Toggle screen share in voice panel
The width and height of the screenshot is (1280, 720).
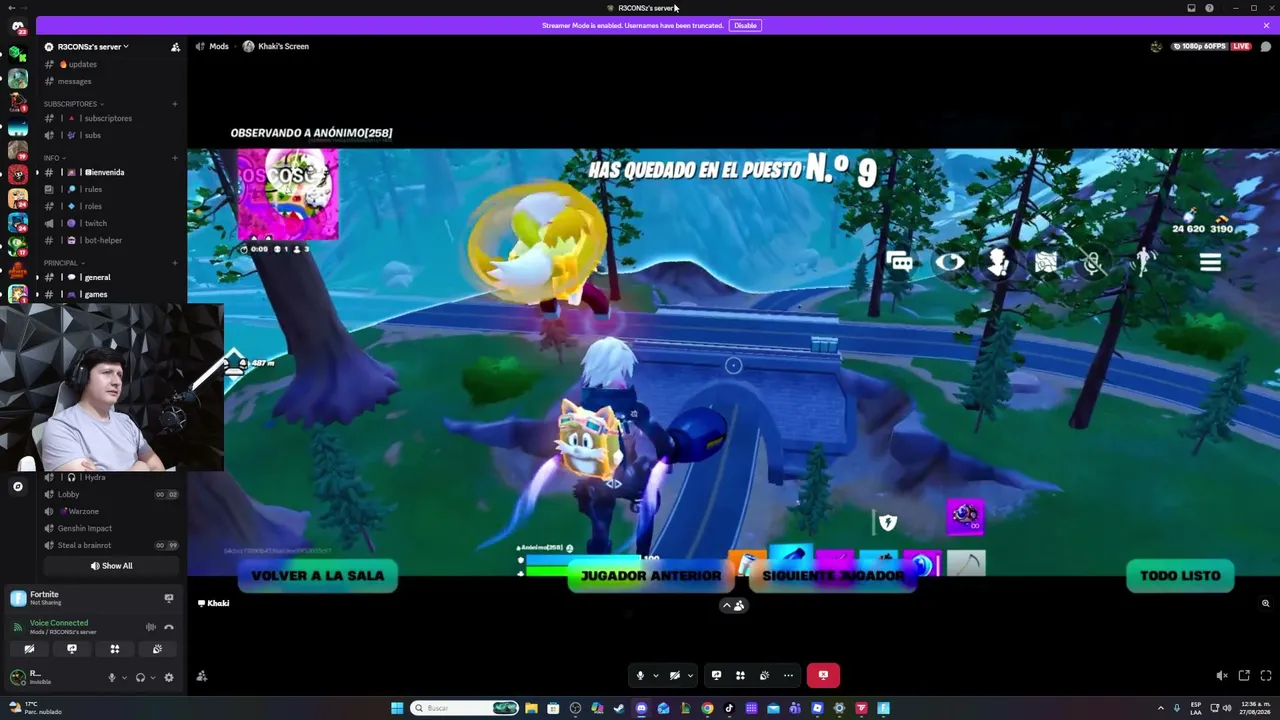pos(72,649)
